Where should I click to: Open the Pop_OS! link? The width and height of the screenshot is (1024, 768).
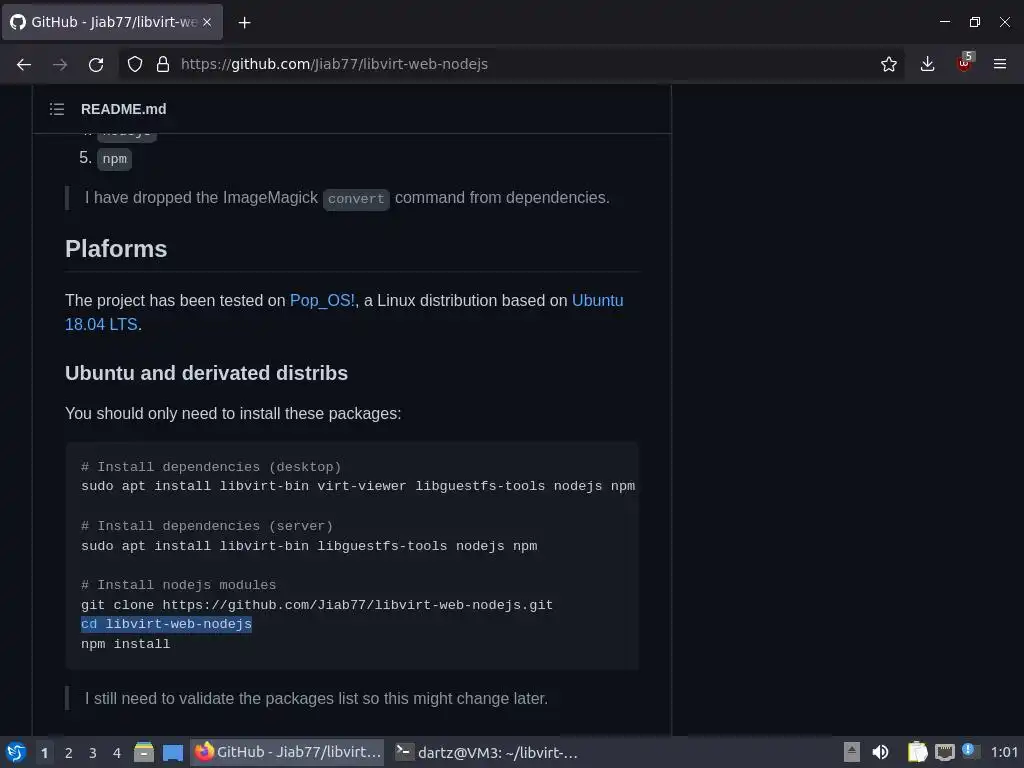coord(322,300)
